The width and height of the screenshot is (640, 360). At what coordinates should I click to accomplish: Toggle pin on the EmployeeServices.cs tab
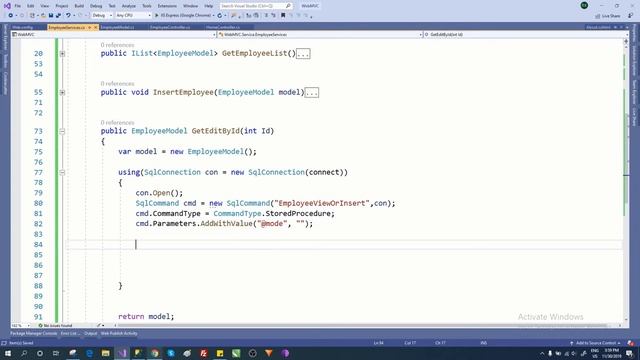tap(89, 27)
